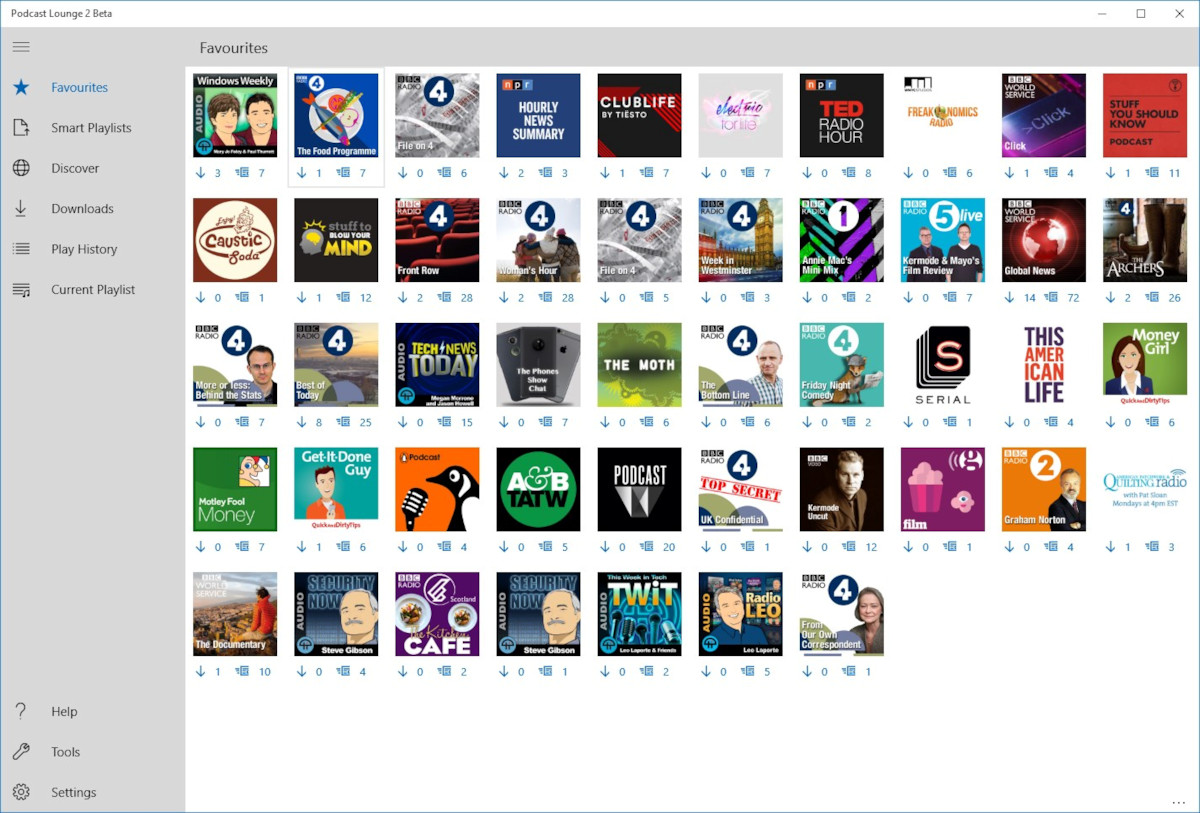Click download arrow under The Moth
The height and width of the screenshot is (813, 1200).
[x=606, y=423]
